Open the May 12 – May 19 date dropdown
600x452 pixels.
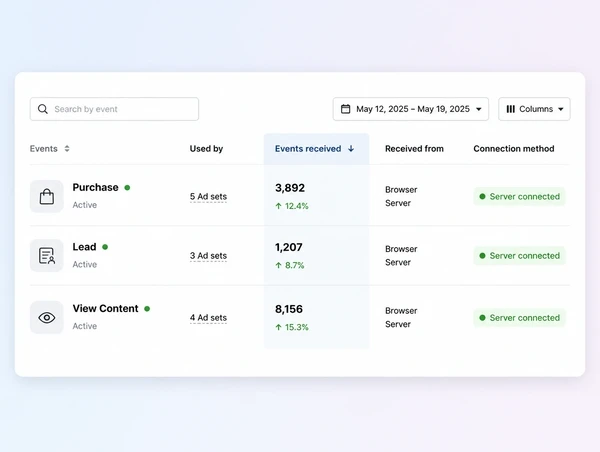point(411,109)
